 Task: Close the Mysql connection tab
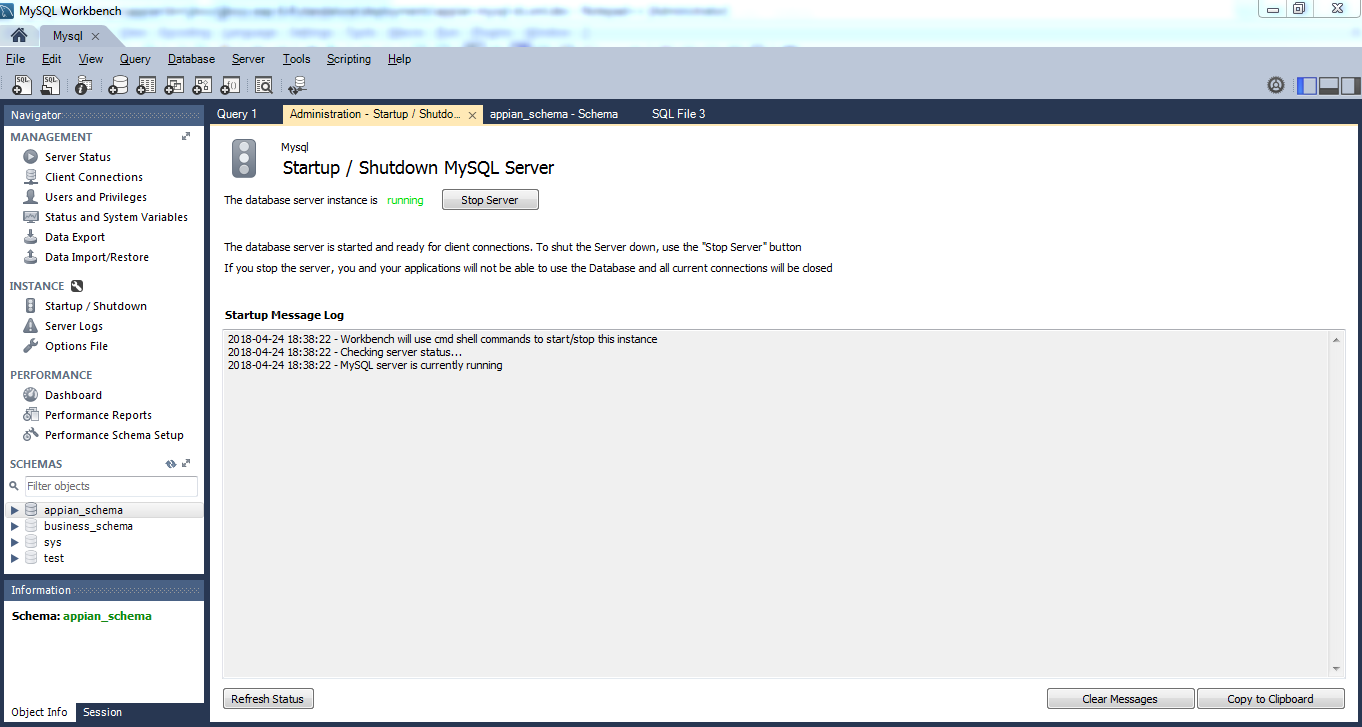tap(95, 36)
